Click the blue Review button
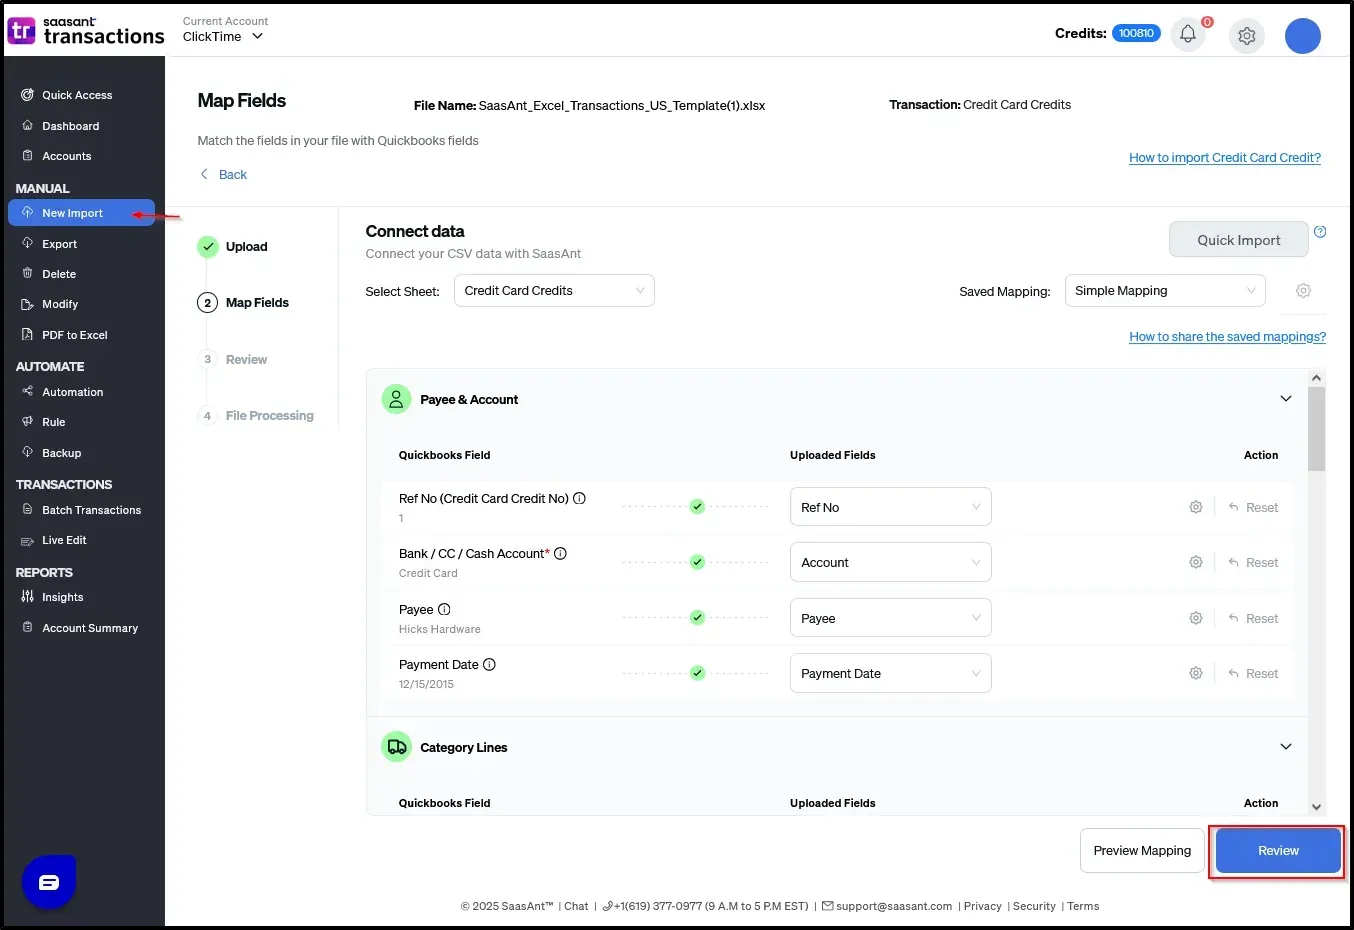The height and width of the screenshot is (930, 1354). coord(1278,851)
